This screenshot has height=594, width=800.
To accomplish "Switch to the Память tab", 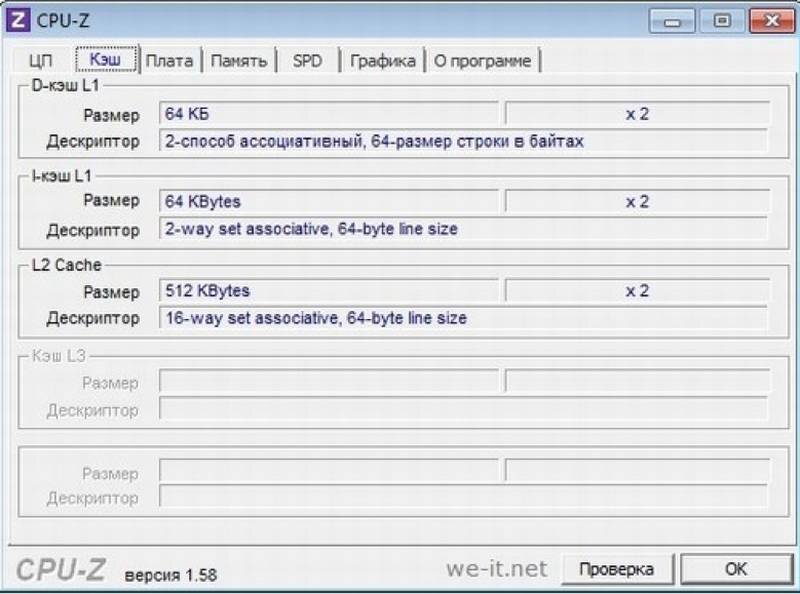I will 238,61.
